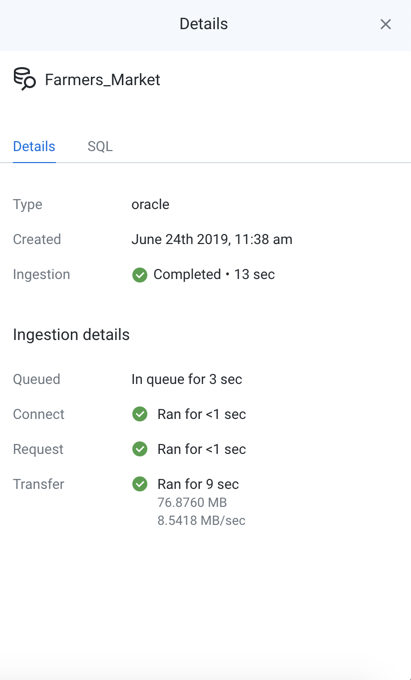Image resolution: width=411 pixels, height=680 pixels.
Task: Click the '76.8760 MB' transfer size
Action: click(192, 503)
